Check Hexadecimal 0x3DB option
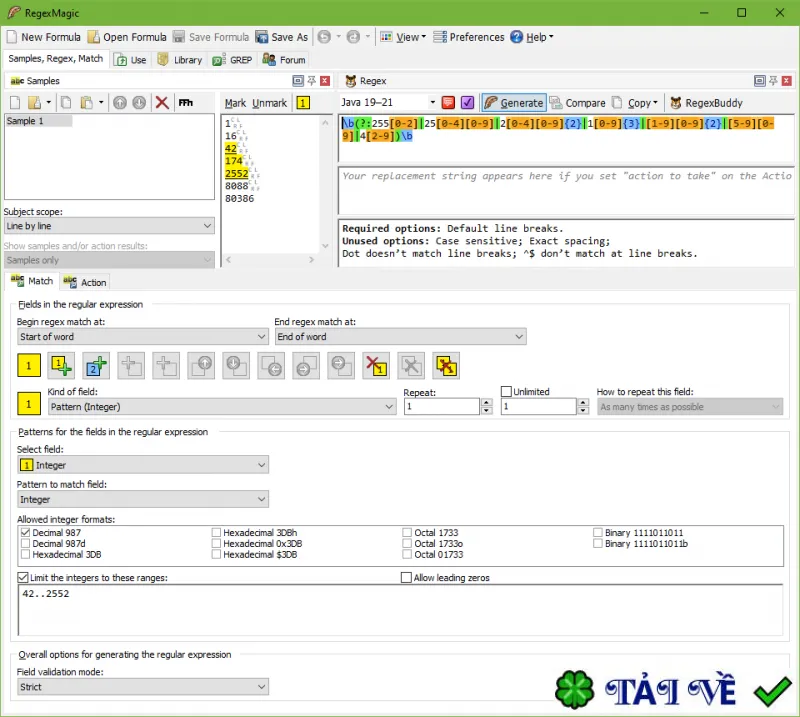This screenshot has width=800, height=717. tap(216, 543)
